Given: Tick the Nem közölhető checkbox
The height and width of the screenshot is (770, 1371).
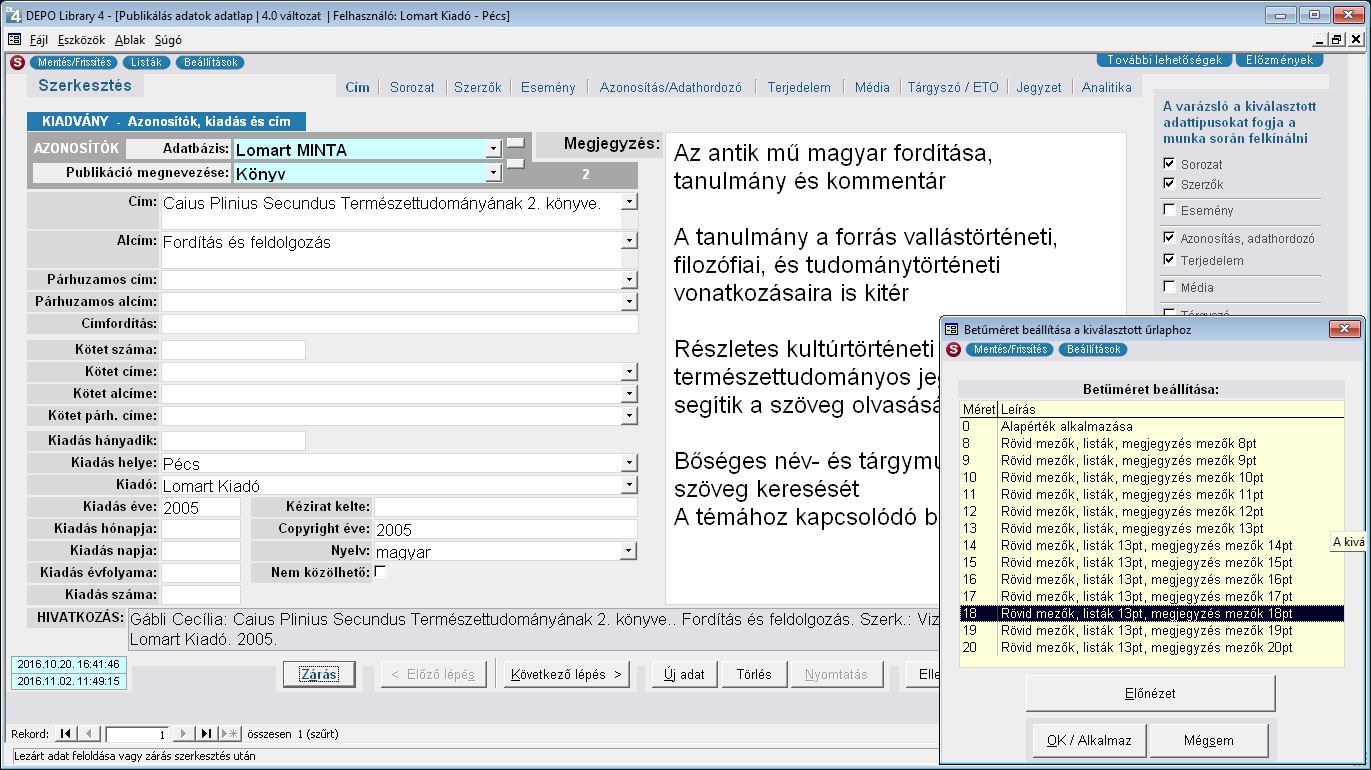Looking at the screenshot, I should point(380,573).
